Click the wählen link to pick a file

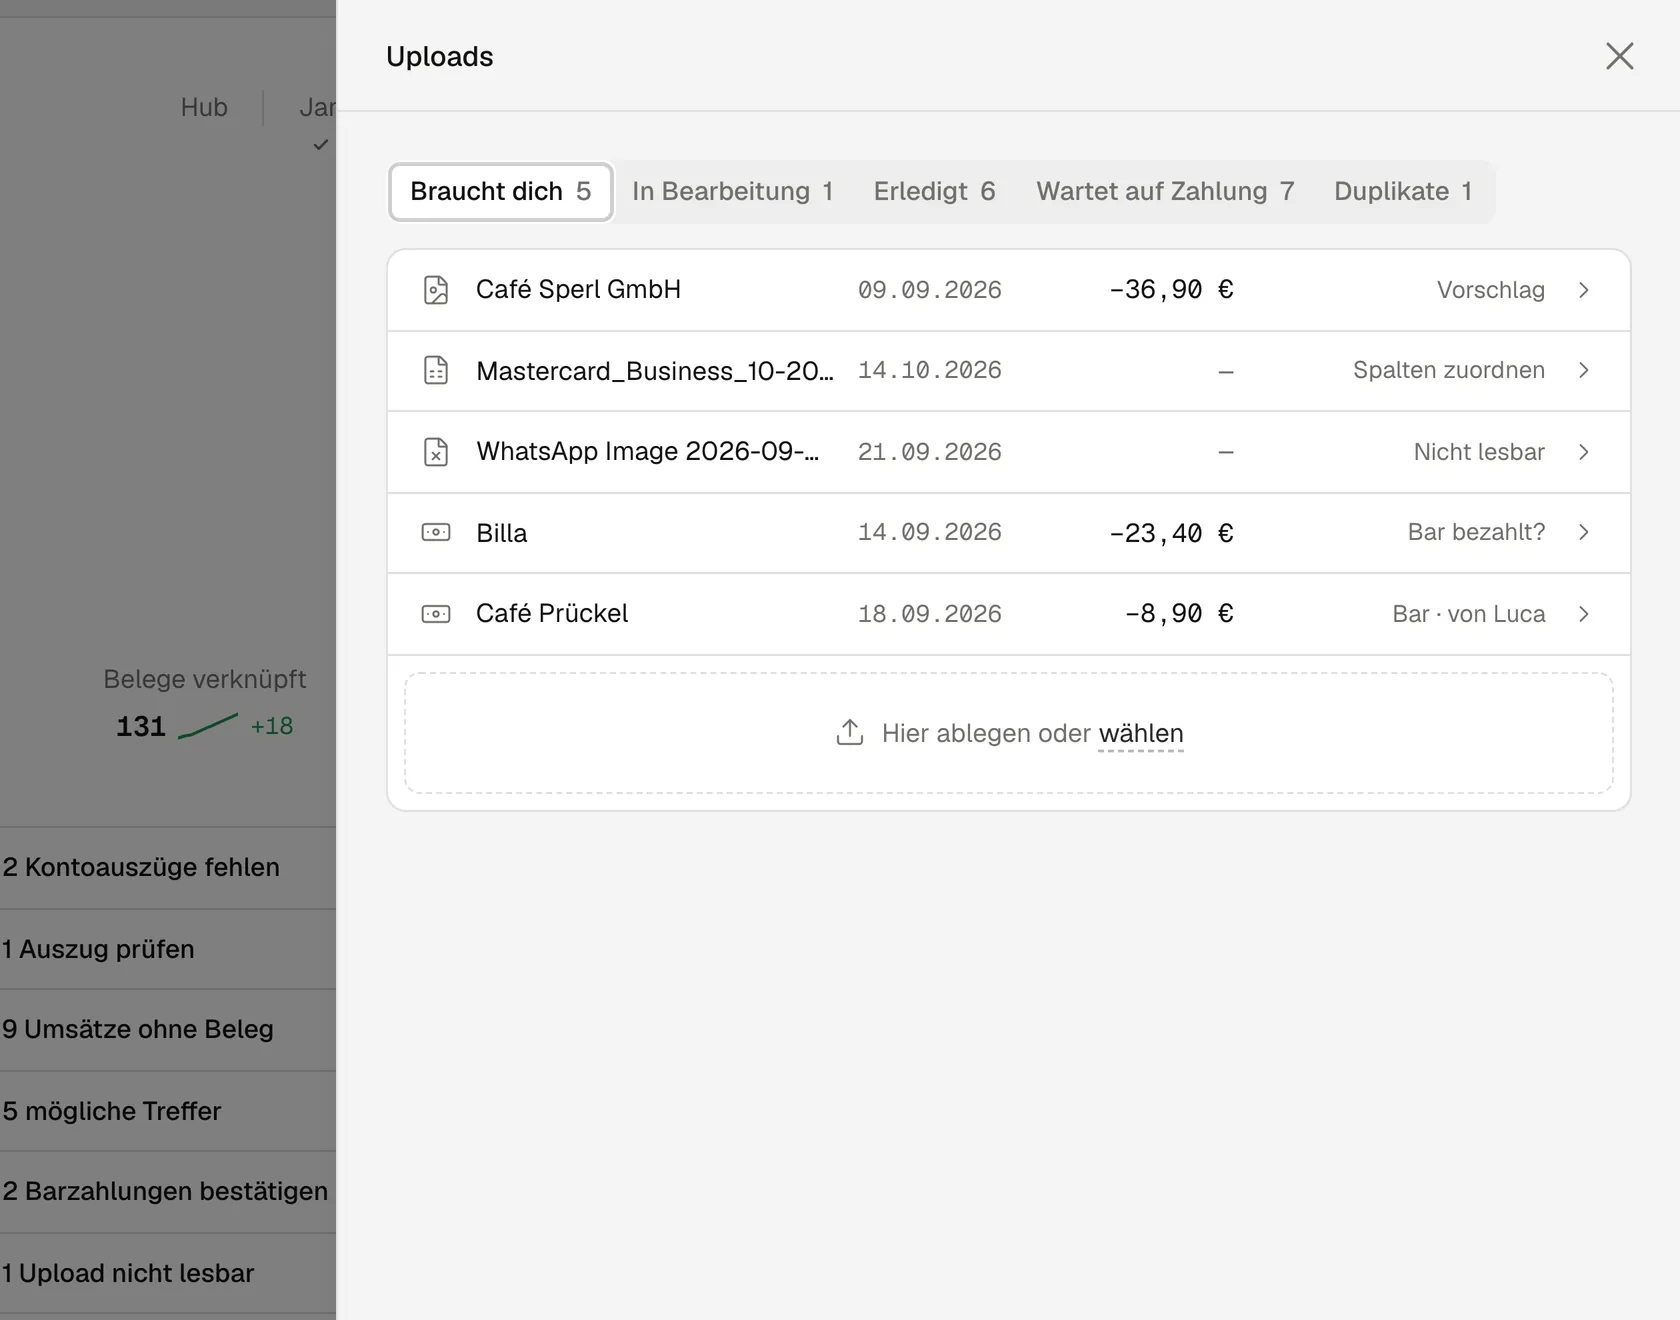pyautogui.click(x=1141, y=734)
